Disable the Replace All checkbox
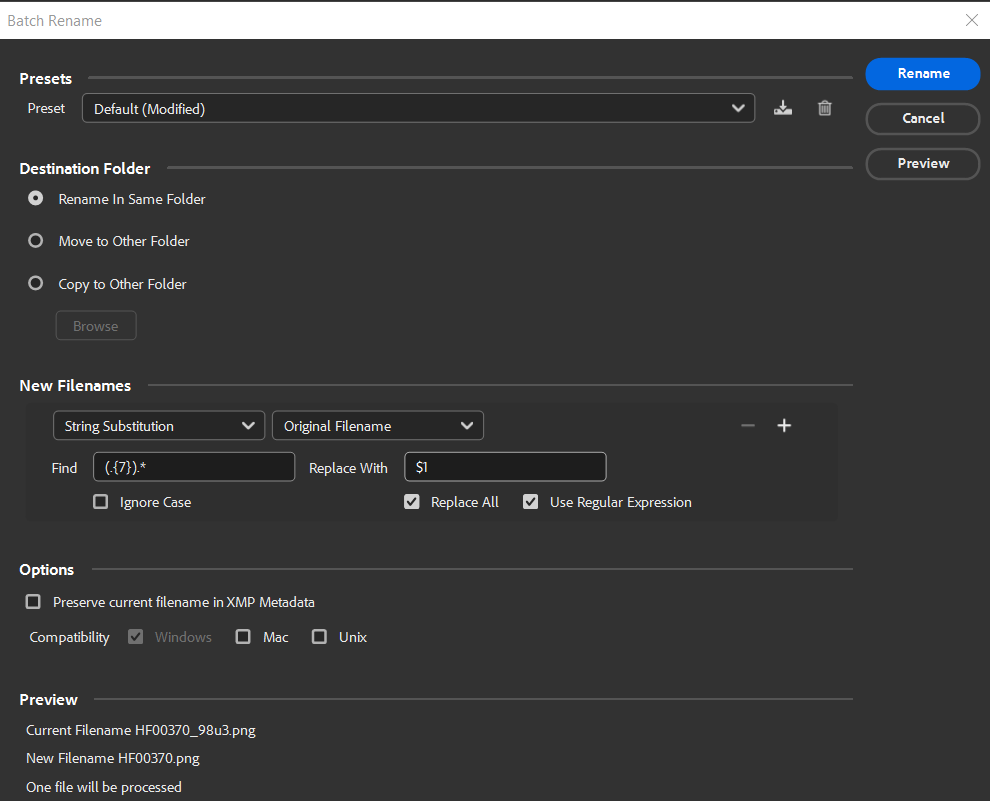The image size is (990, 801). pyautogui.click(x=411, y=502)
